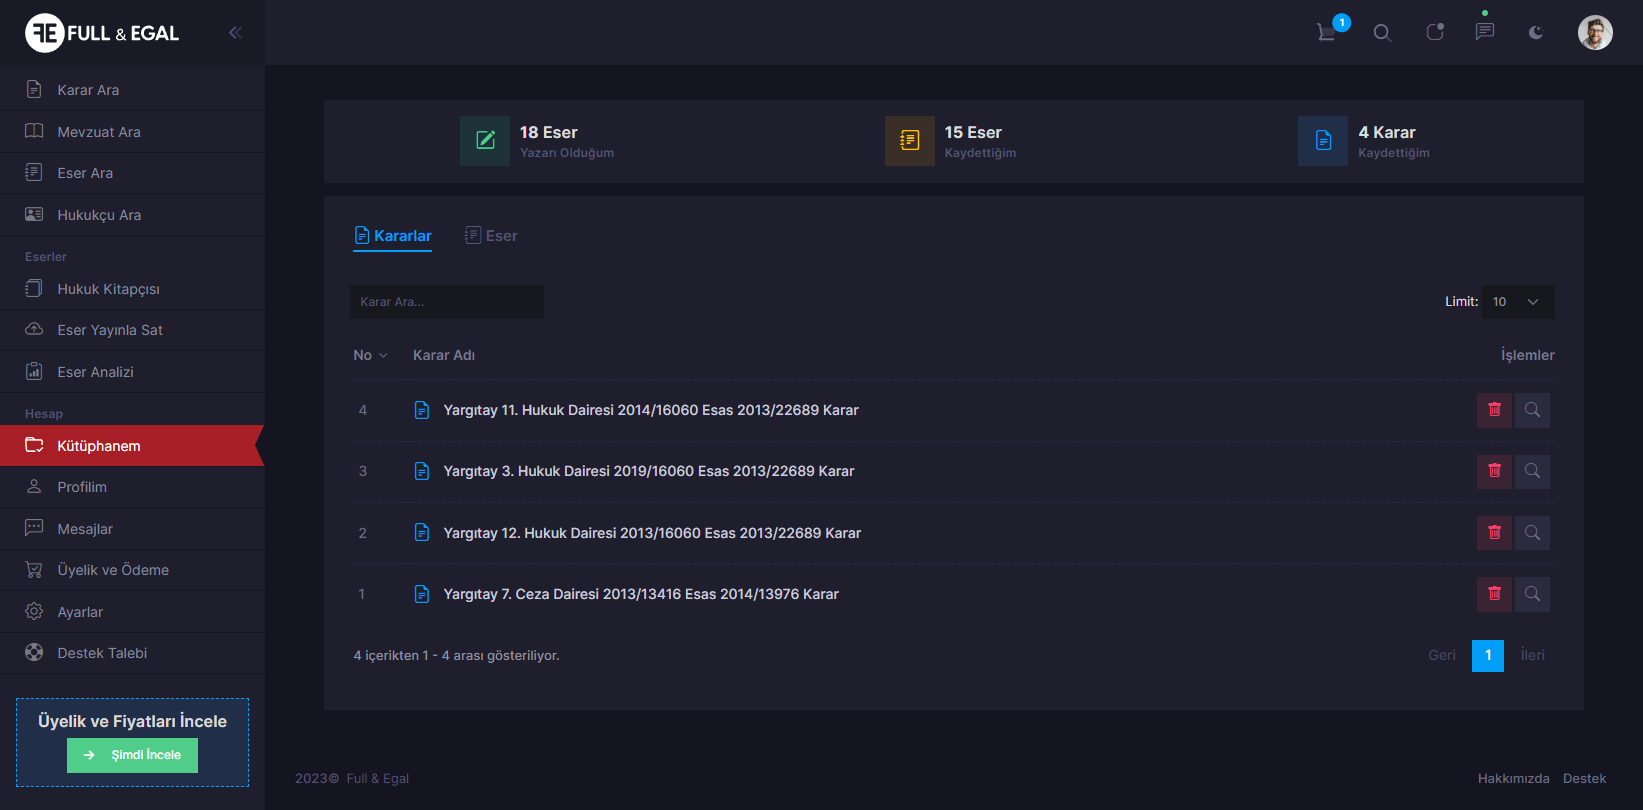Open the shopping cart icon

pyautogui.click(x=1327, y=32)
